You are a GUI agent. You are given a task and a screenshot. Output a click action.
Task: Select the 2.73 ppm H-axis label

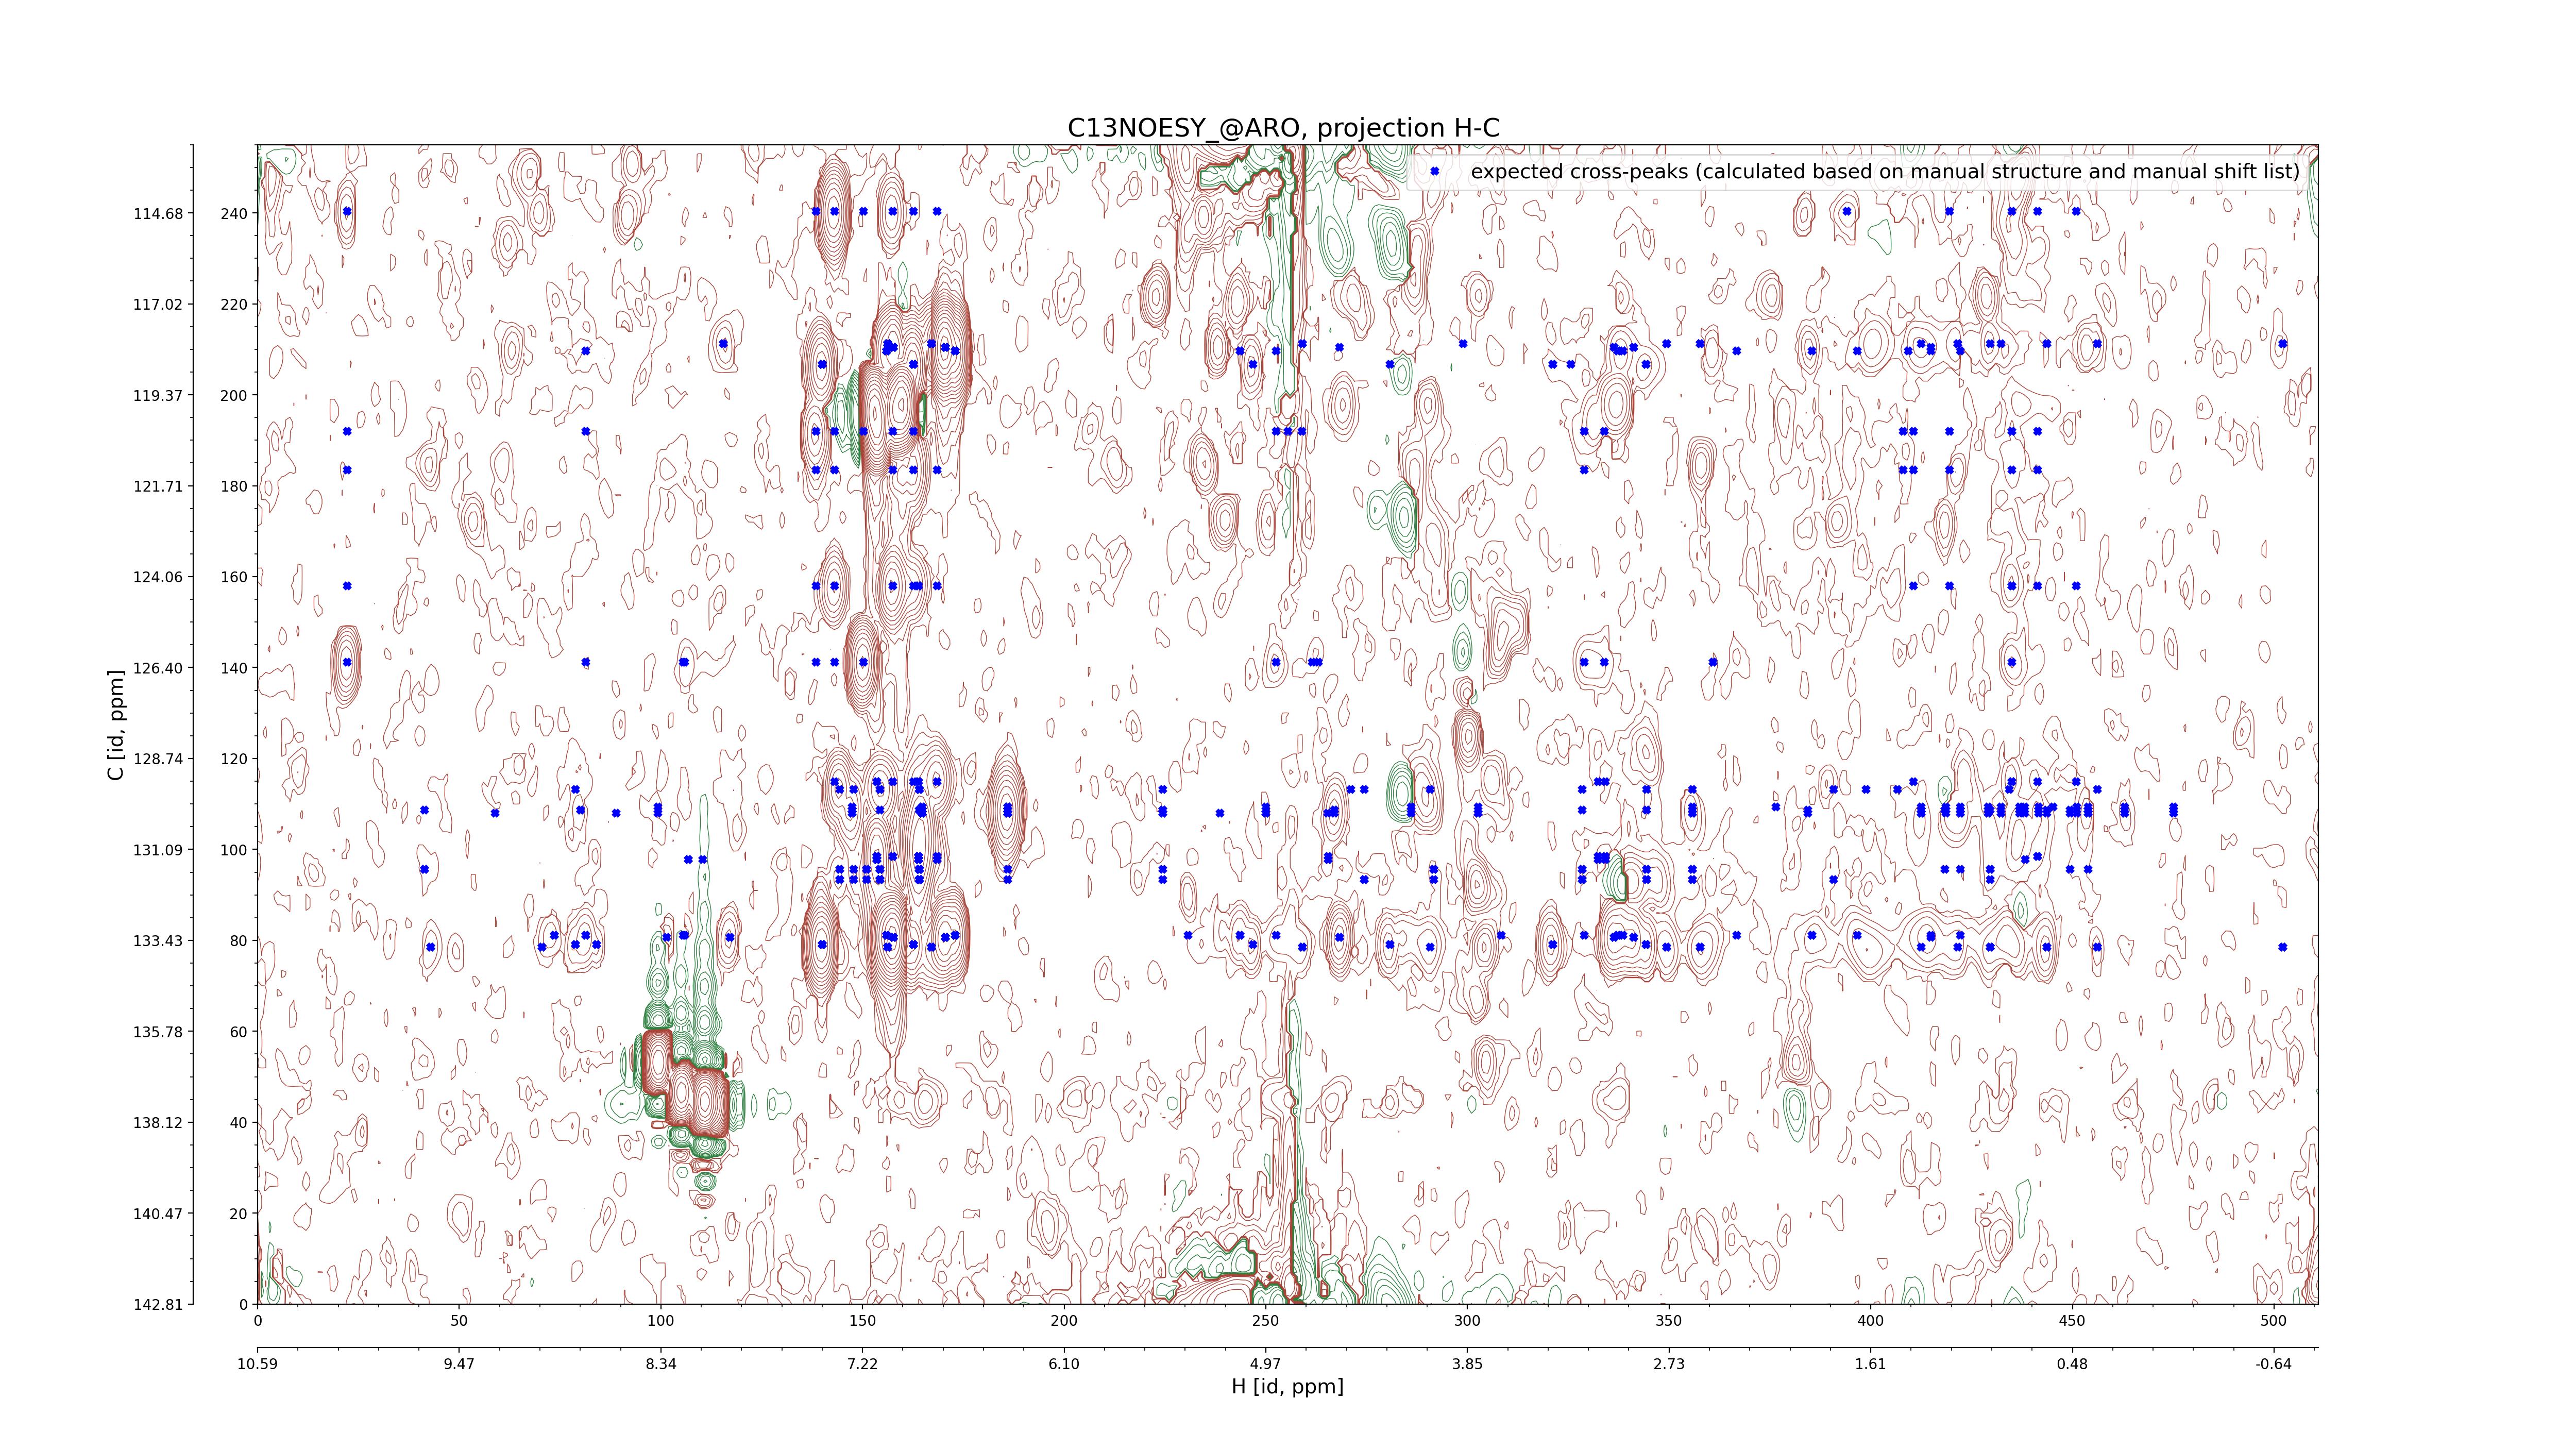(x=1669, y=1364)
